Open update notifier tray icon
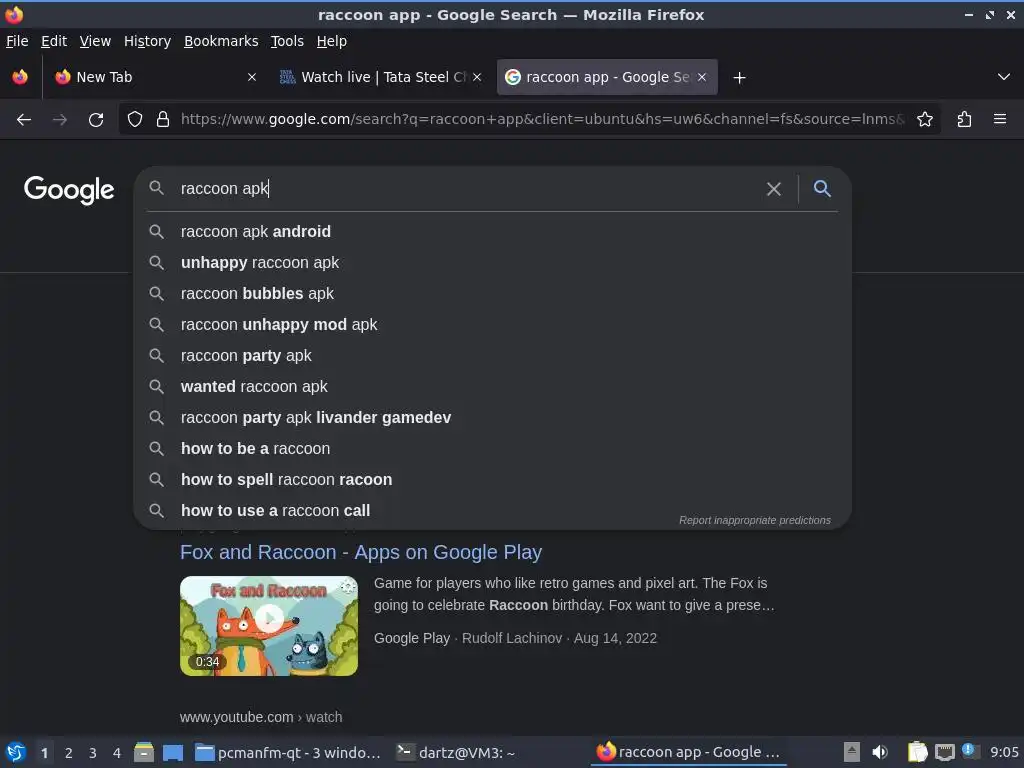The width and height of the screenshot is (1024, 768). (x=970, y=752)
